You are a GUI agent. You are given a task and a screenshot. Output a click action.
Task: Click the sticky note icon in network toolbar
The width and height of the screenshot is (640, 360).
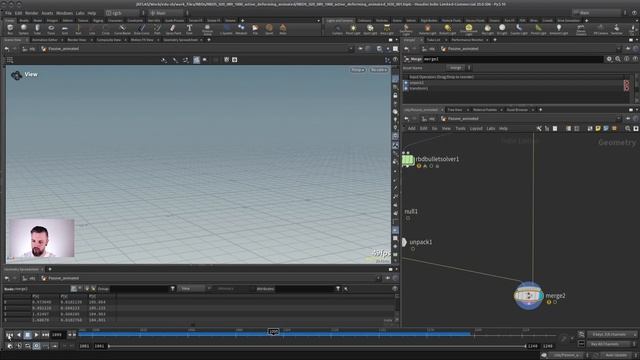coord(598,129)
